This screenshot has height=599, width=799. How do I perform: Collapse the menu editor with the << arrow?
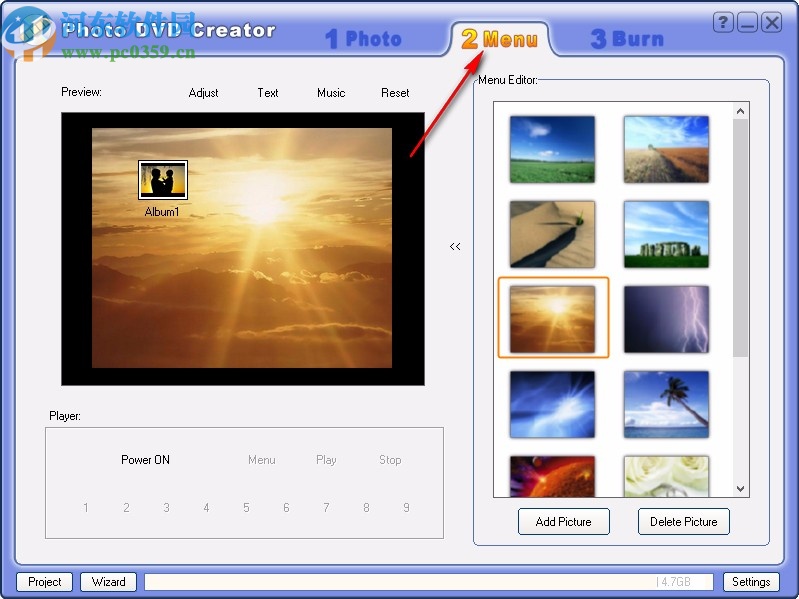pos(455,247)
